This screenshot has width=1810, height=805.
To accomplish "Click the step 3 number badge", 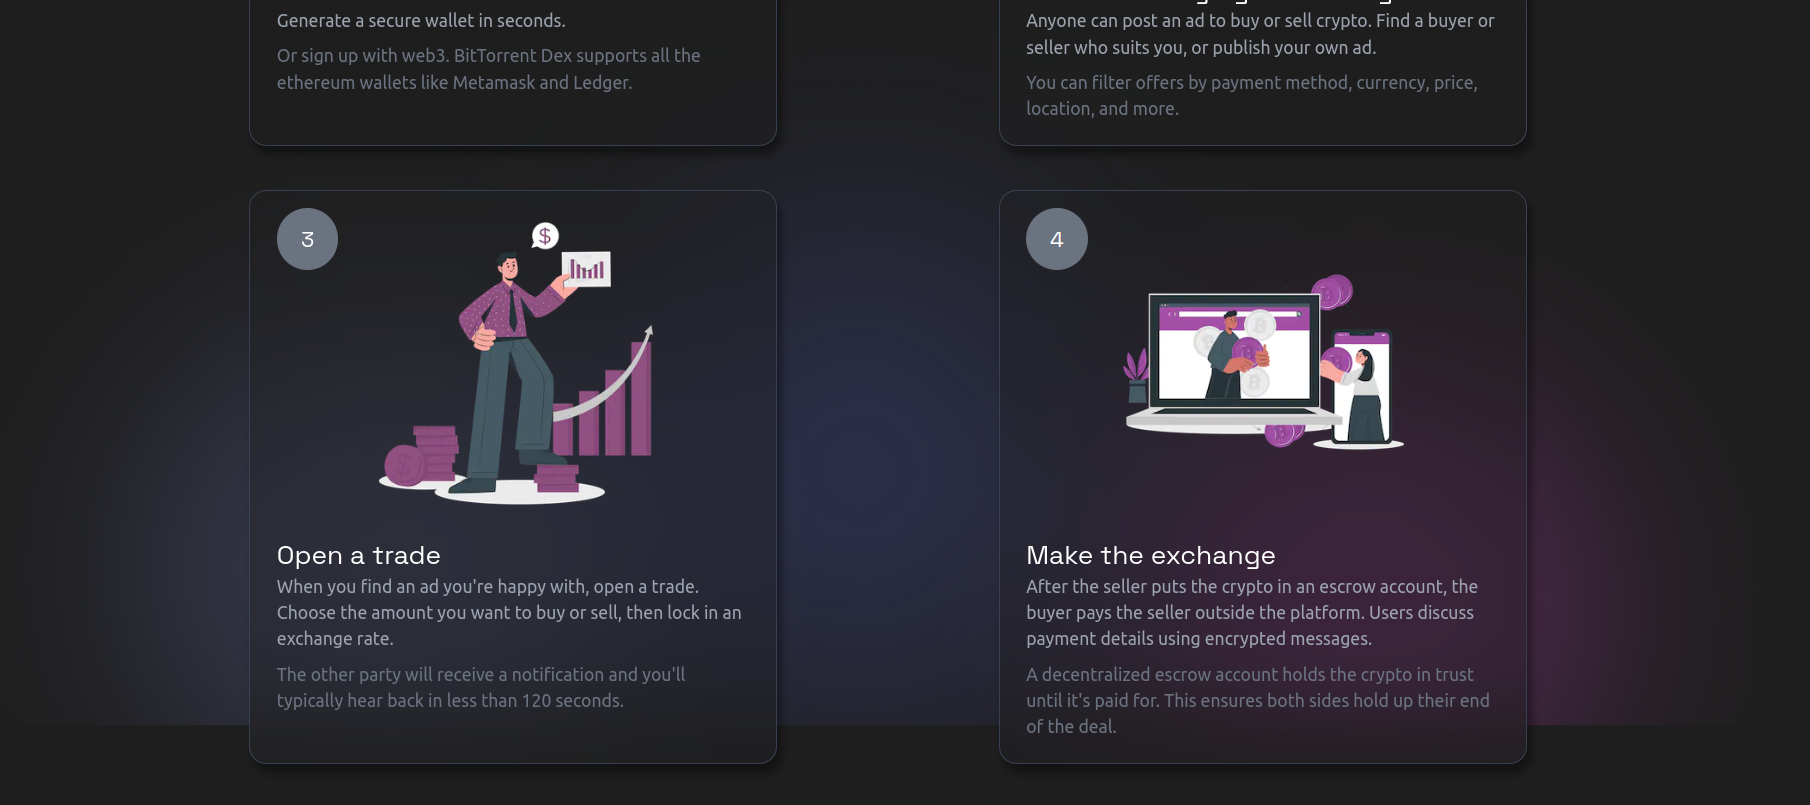I will tap(307, 239).
